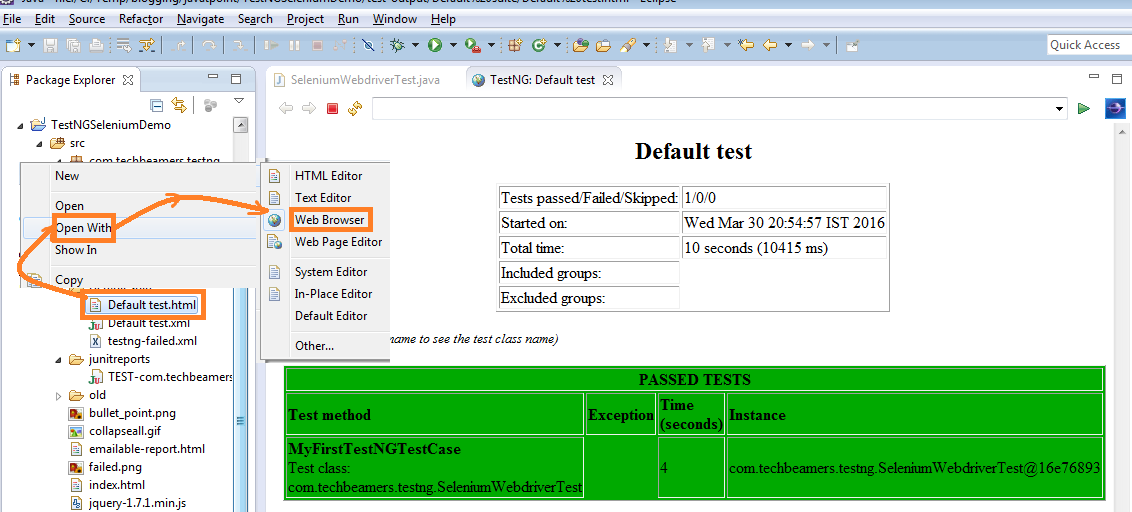The image size is (1132, 512).
Task: Collapse the junitreports folder
Action: [x=58, y=359]
